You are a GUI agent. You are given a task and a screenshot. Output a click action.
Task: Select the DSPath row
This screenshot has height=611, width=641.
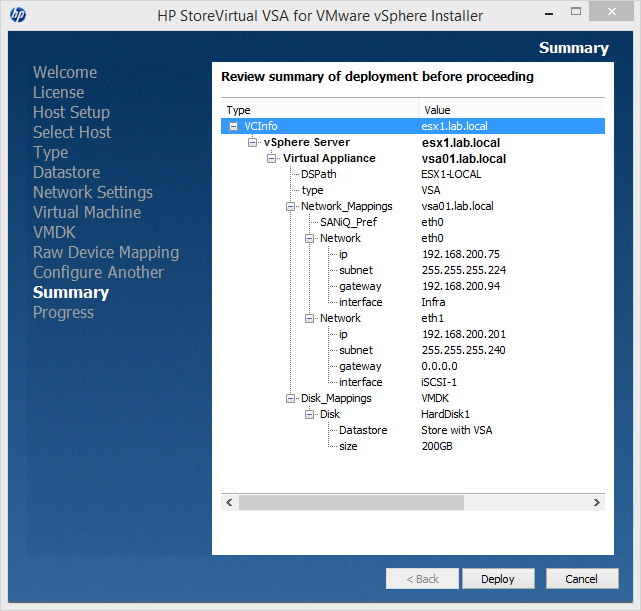pos(413,175)
